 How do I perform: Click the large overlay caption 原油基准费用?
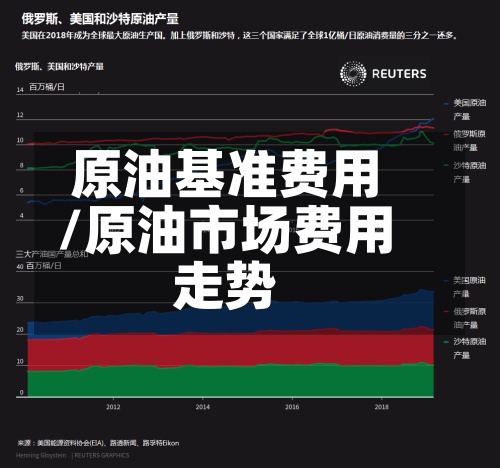(225, 174)
